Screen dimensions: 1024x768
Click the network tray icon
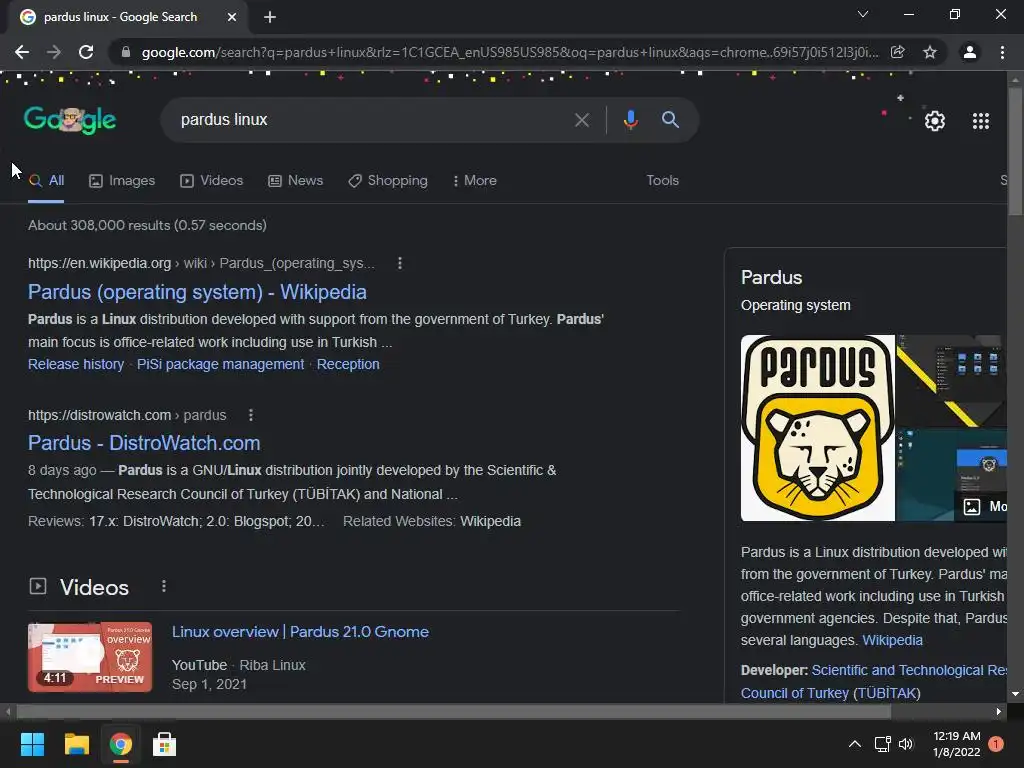(x=882, y=744)
